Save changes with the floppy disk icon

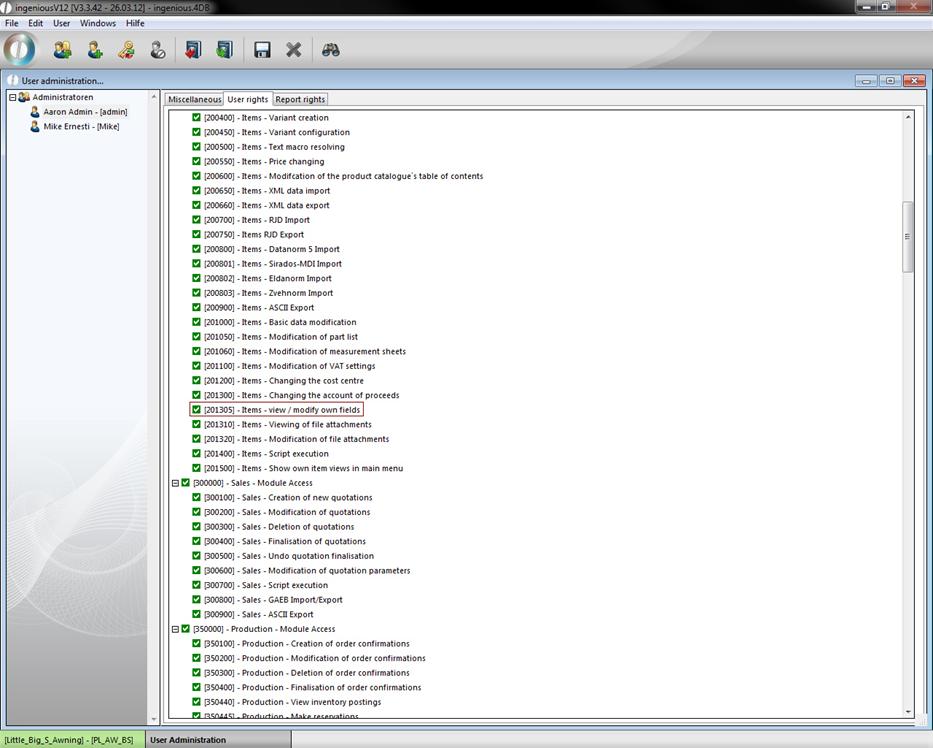(x=262, y=50)
